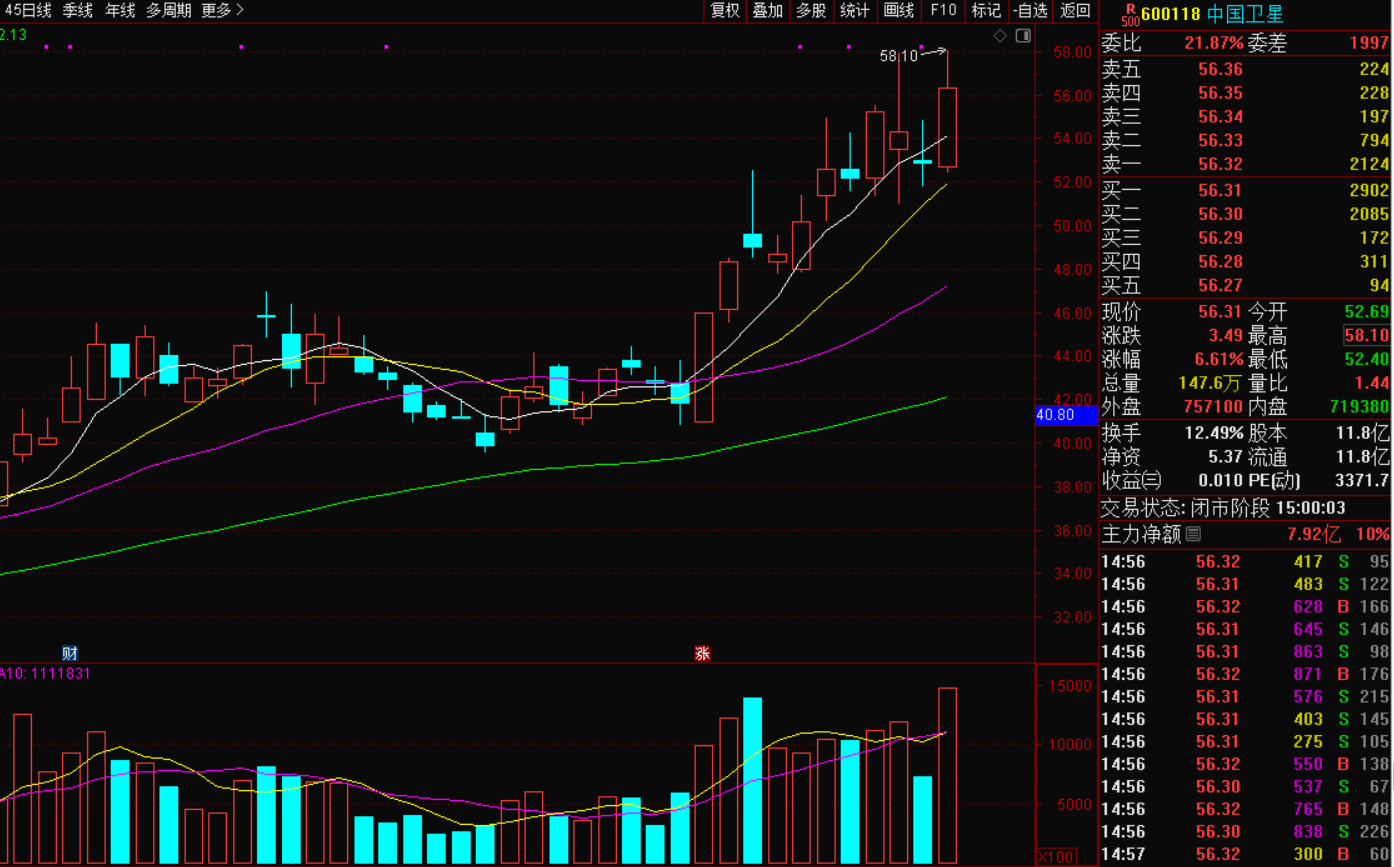Screen dimensions: 1394x867
Task: Click the 最低 52.40 low value
Action: (1367, 360)
